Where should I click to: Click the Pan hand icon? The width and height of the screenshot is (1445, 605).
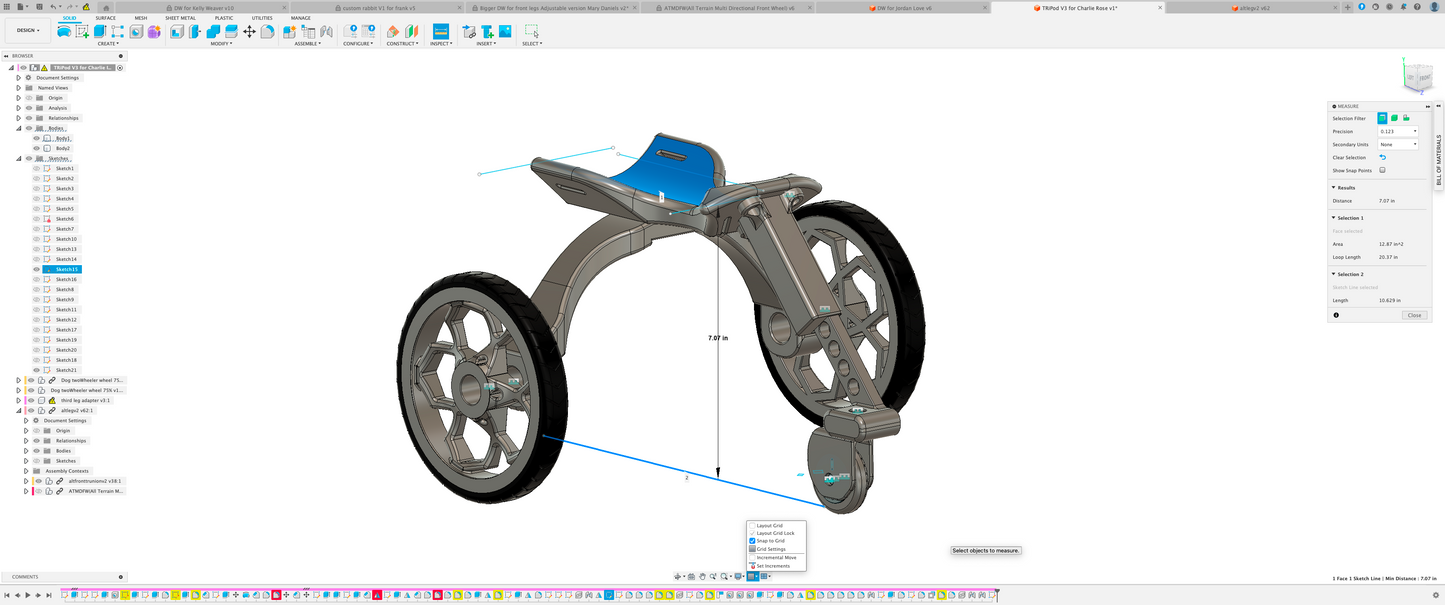tap(702, 577)
